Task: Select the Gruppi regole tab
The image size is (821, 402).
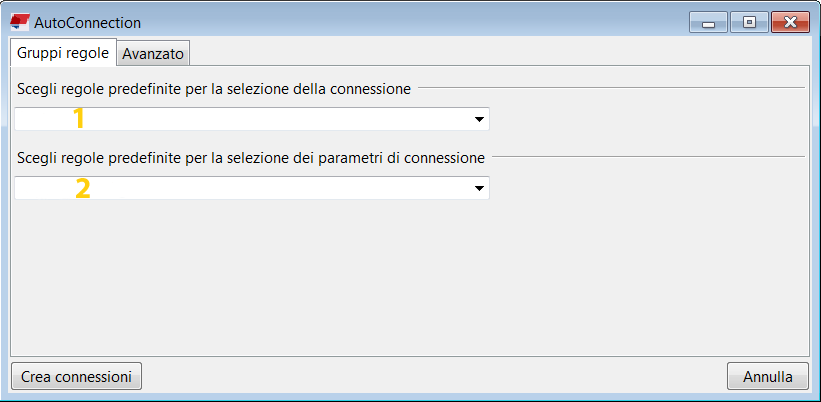Action: click(62, 53)
